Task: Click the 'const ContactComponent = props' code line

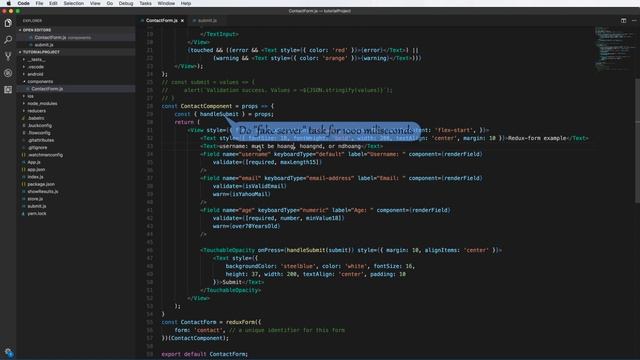Action: (218, 106)
